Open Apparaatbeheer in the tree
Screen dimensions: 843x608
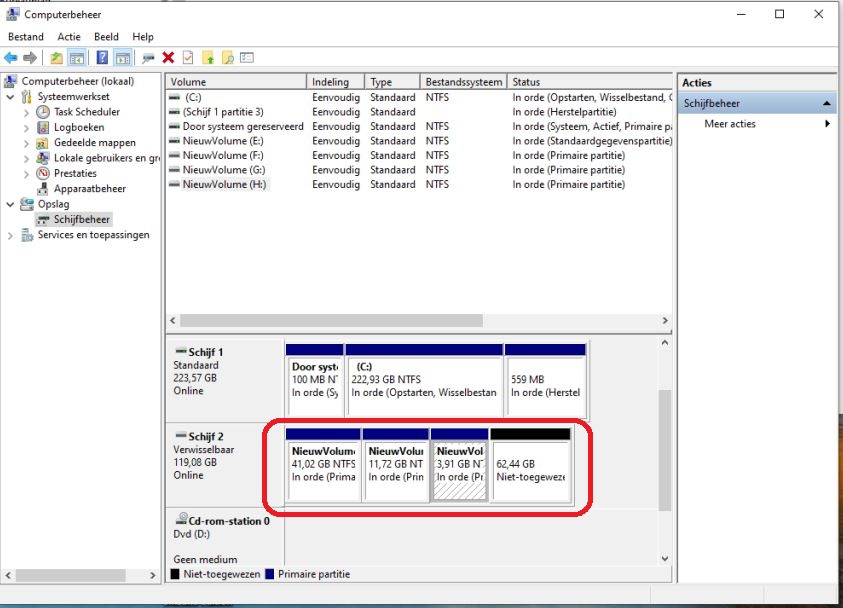pos(89,188)
